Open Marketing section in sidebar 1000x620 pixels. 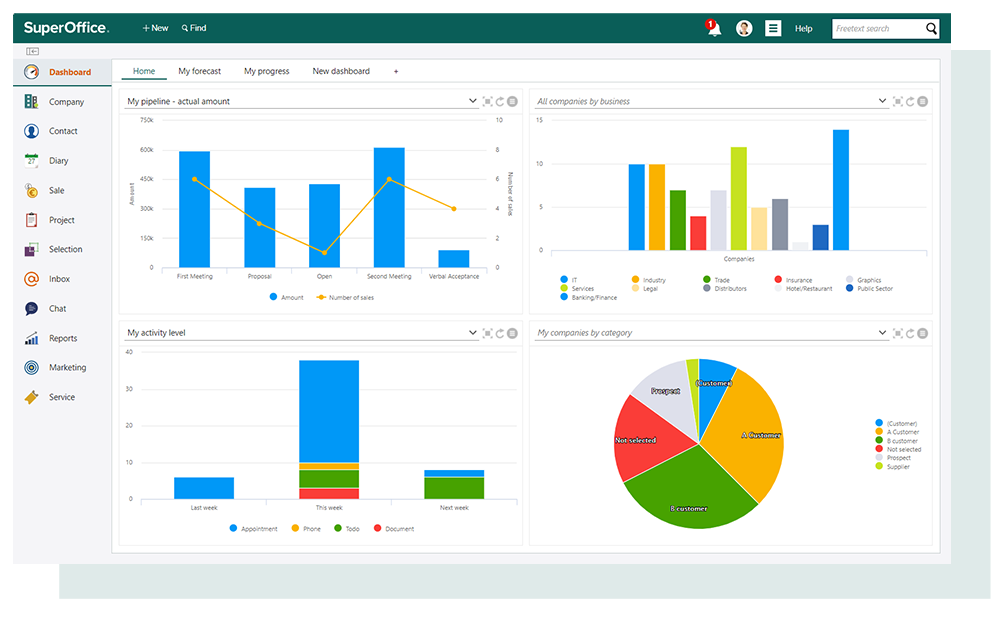point(66,368)
